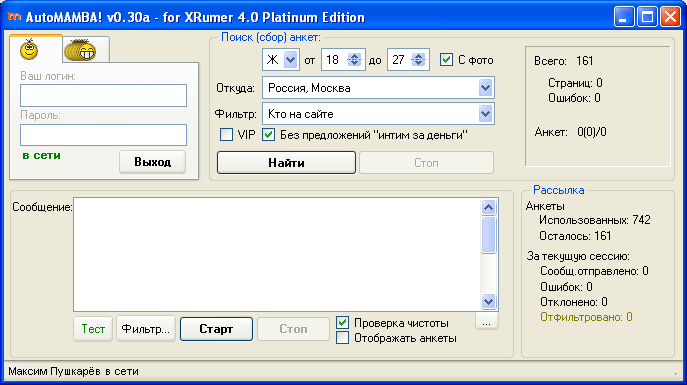Enable 'Отображать анкеты' checkbox

click(342, 338)
